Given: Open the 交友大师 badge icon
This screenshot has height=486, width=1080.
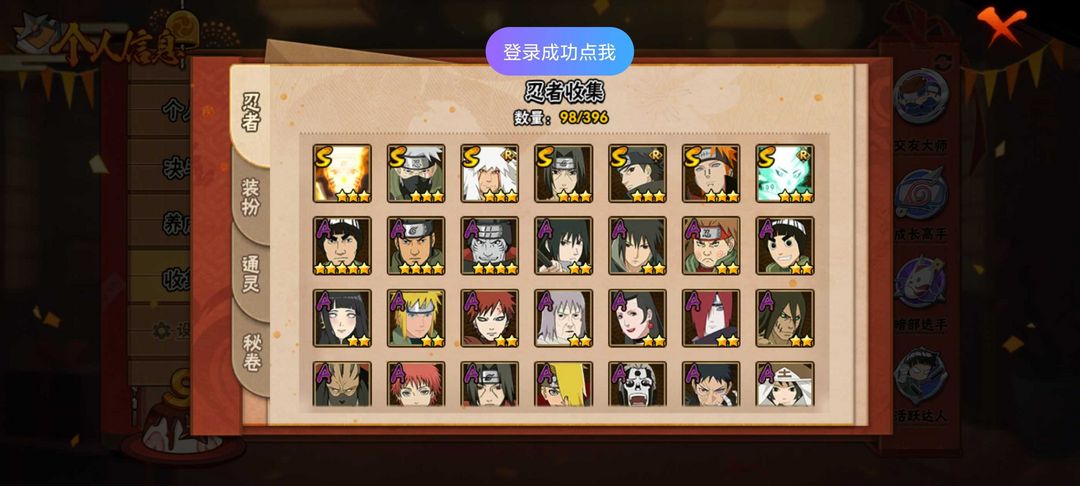Looking at the screenshot, I should (921, 96).
